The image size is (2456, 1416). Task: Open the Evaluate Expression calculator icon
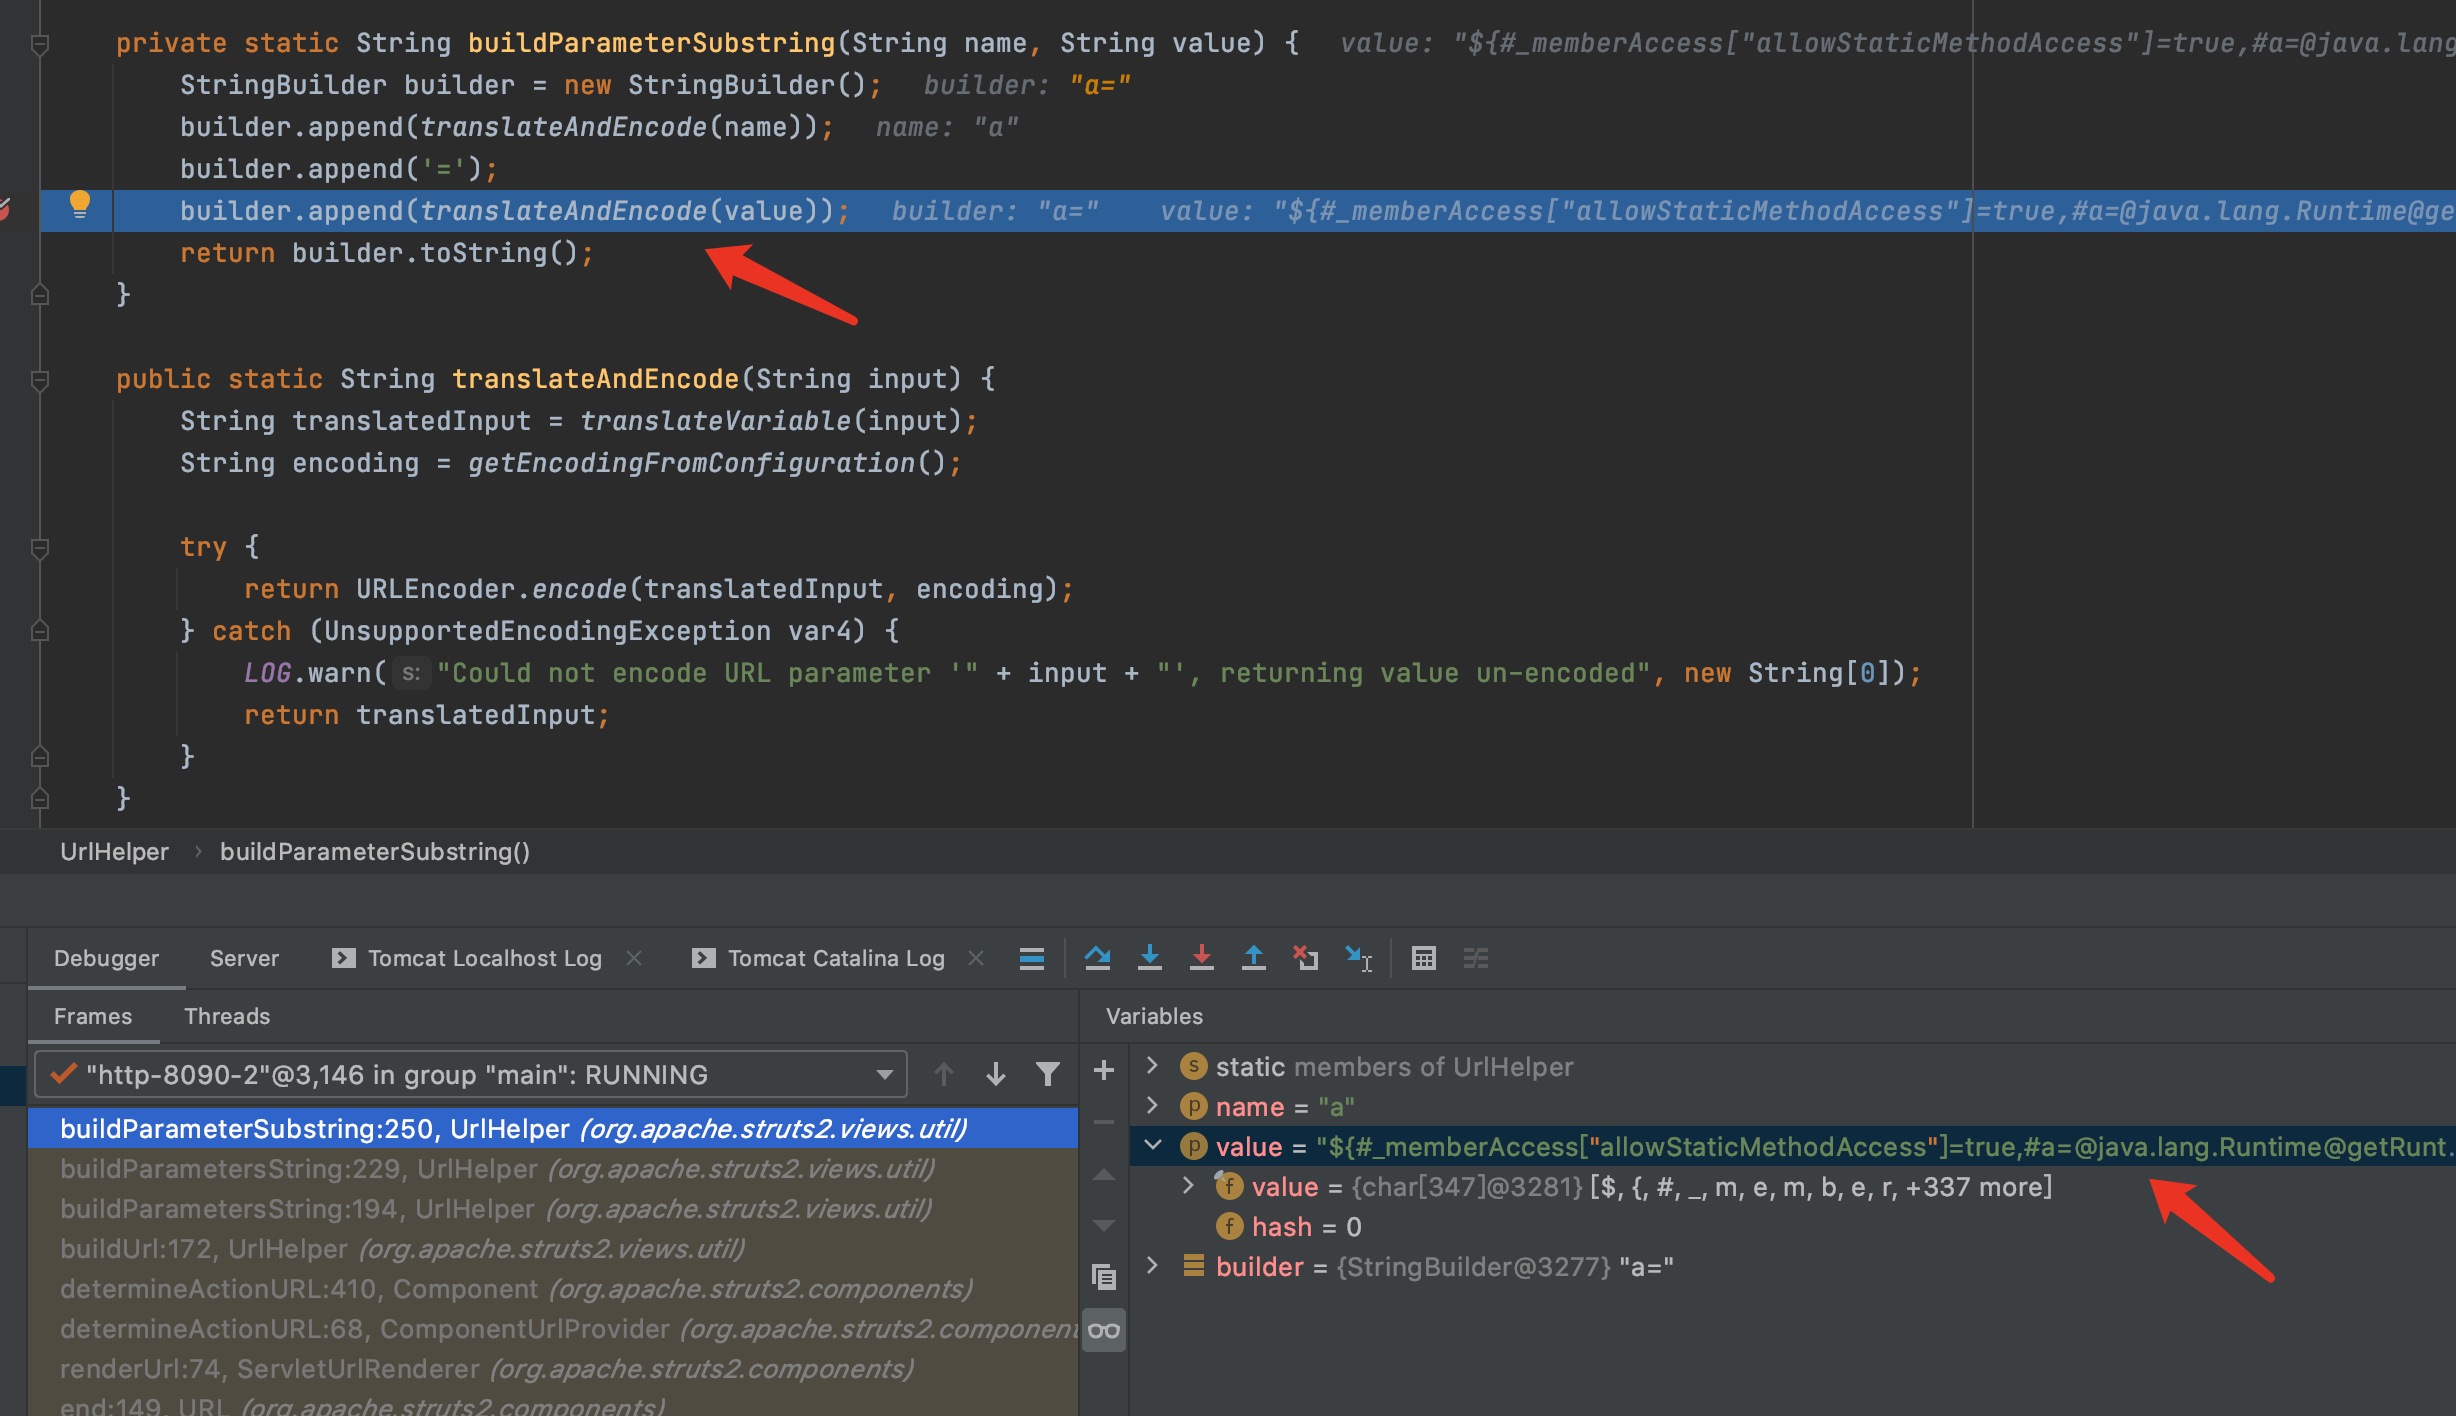pyautogui.click(x=1424, y=958)
